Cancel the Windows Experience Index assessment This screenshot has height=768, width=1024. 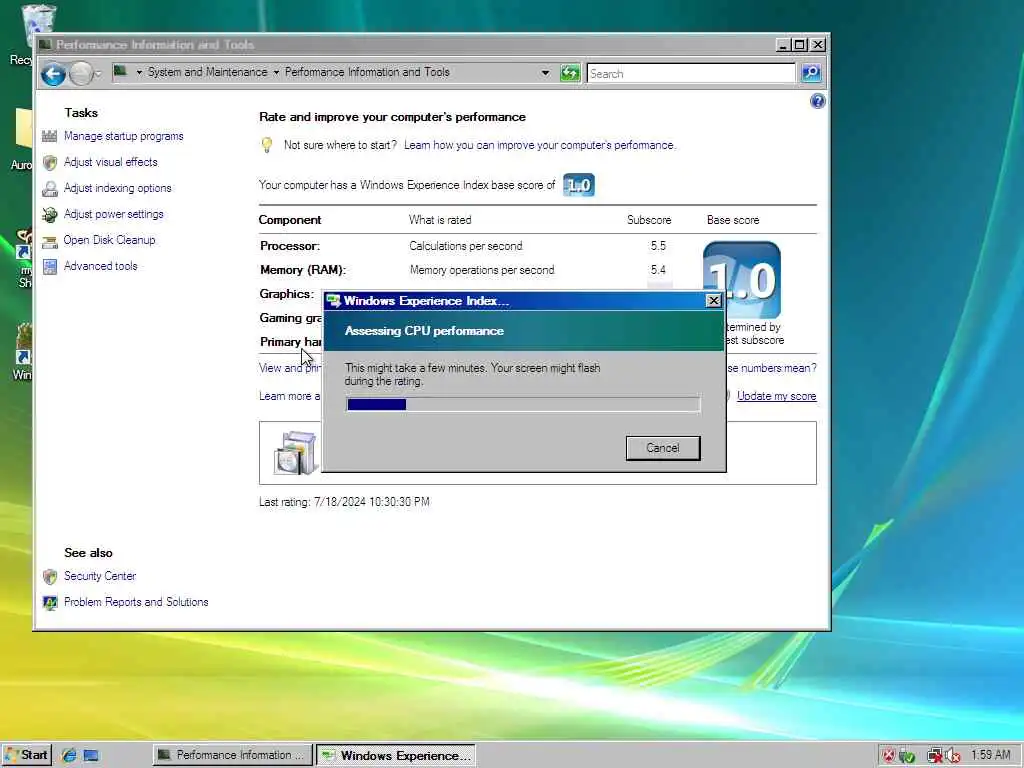pos(663,448)
